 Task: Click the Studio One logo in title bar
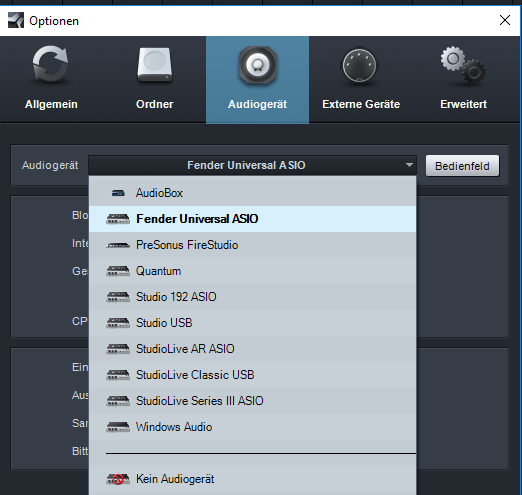point(16,20)
